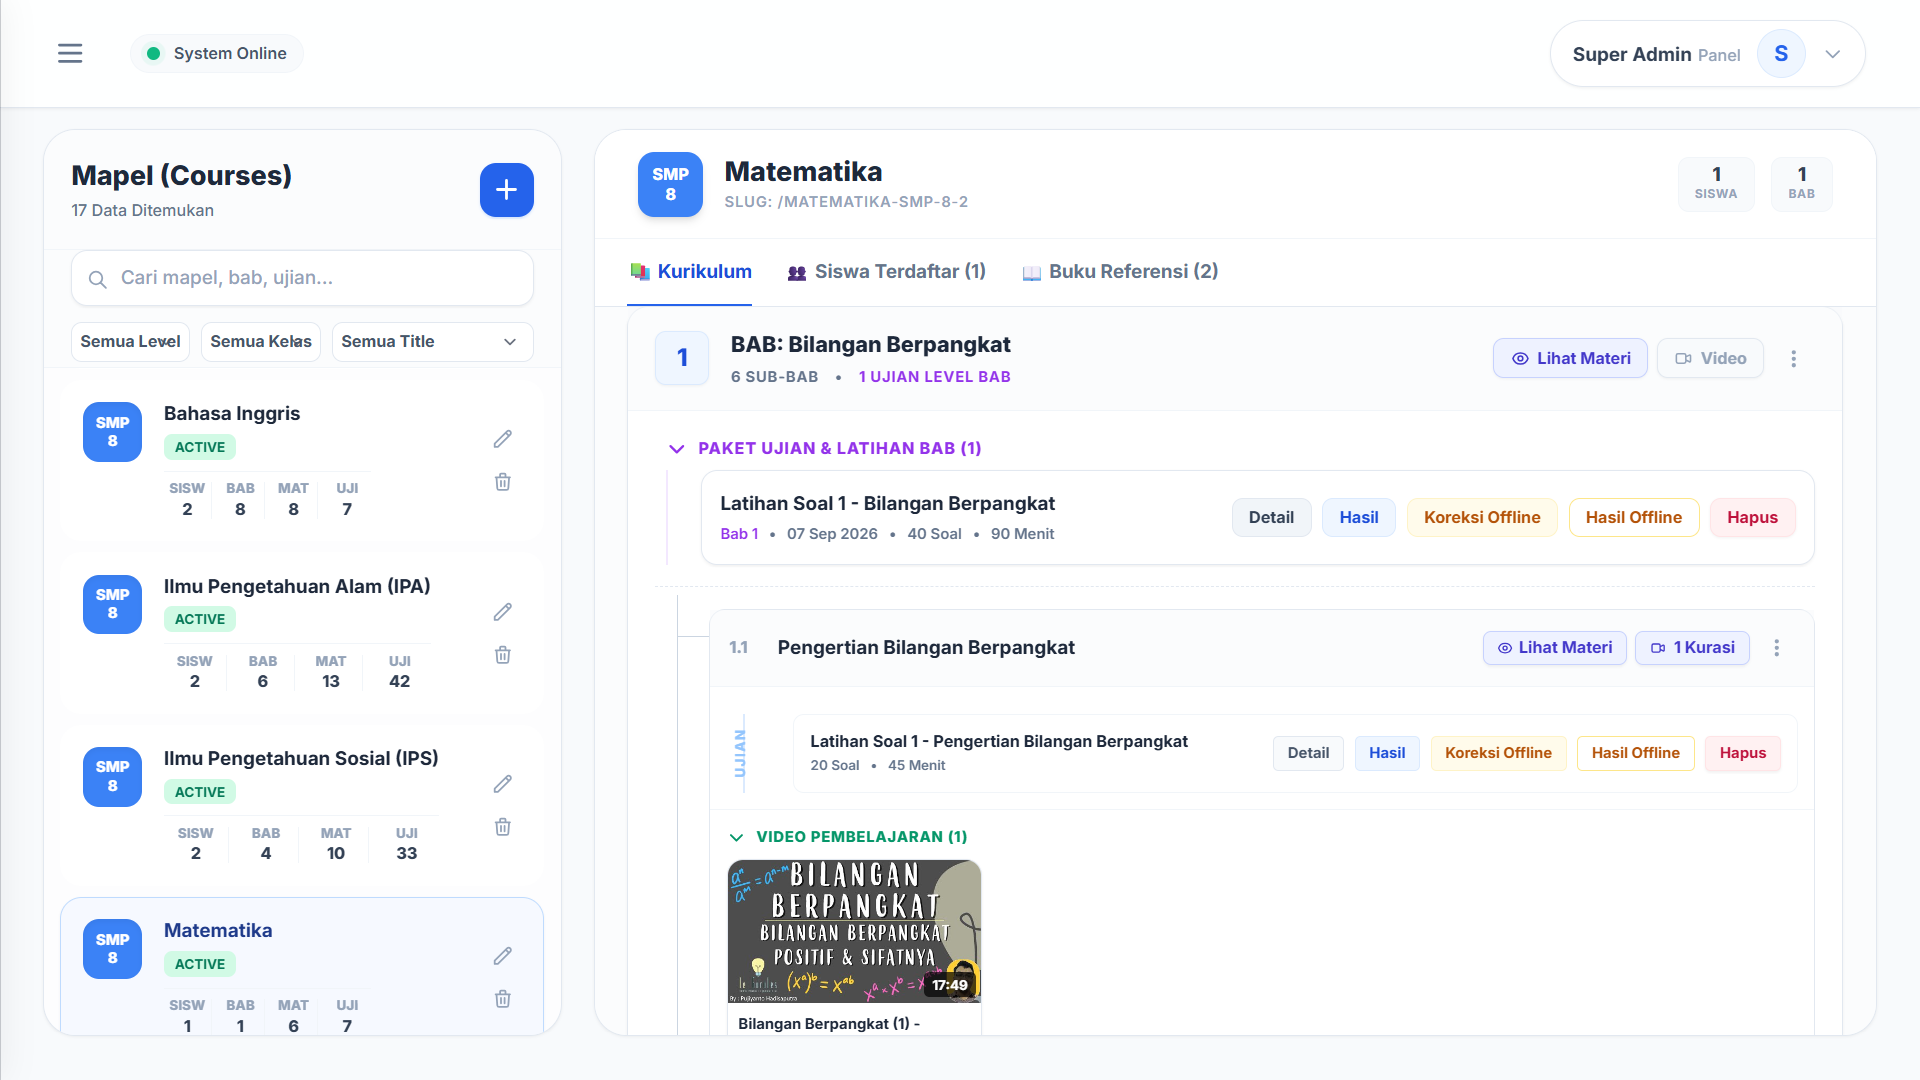Add a new course with plus button

507,190
